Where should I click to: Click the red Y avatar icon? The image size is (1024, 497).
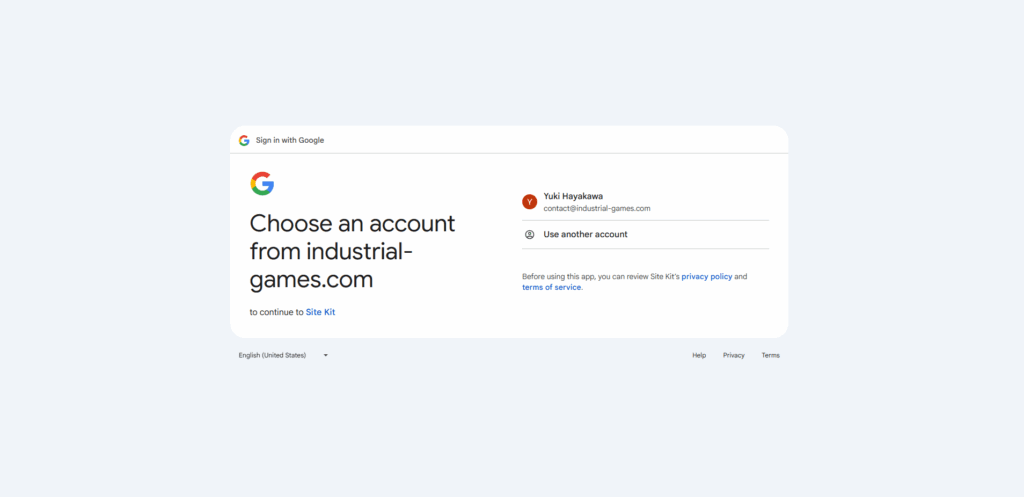pyautogui.click(x=530, y=202)
